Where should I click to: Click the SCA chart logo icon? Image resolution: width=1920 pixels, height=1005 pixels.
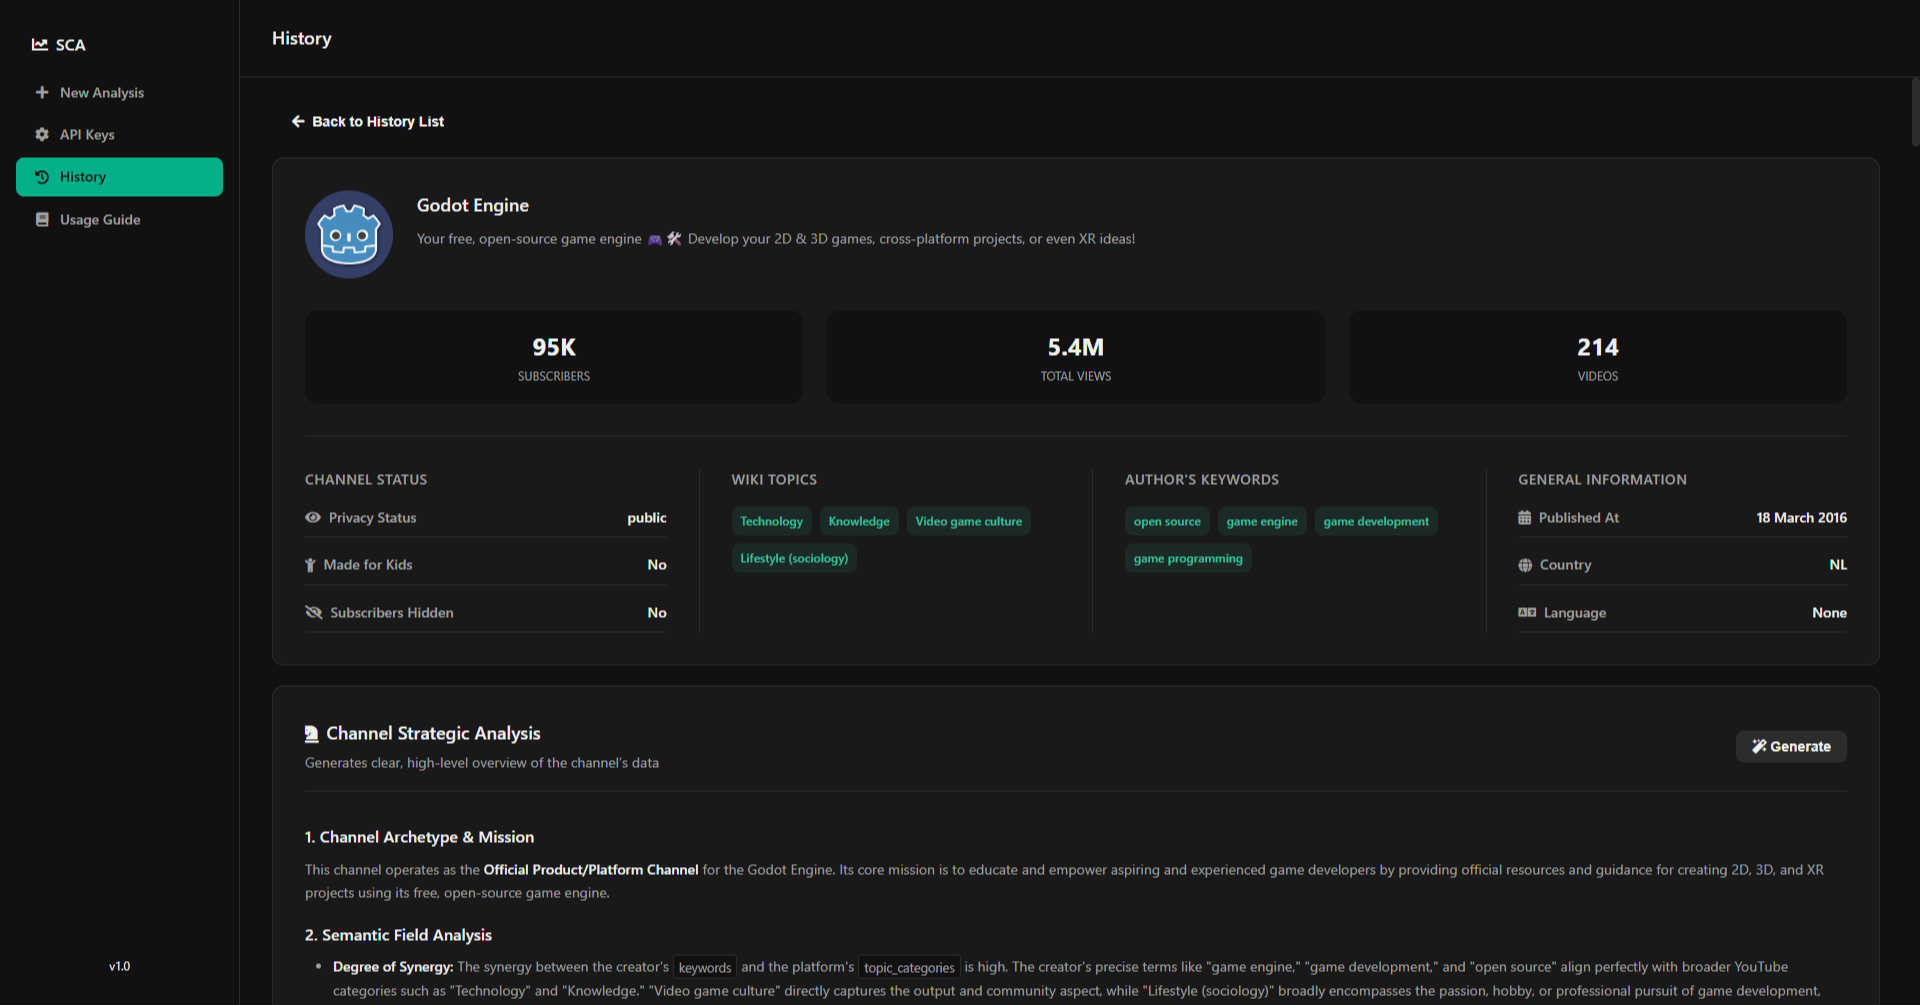click(40, 44)
